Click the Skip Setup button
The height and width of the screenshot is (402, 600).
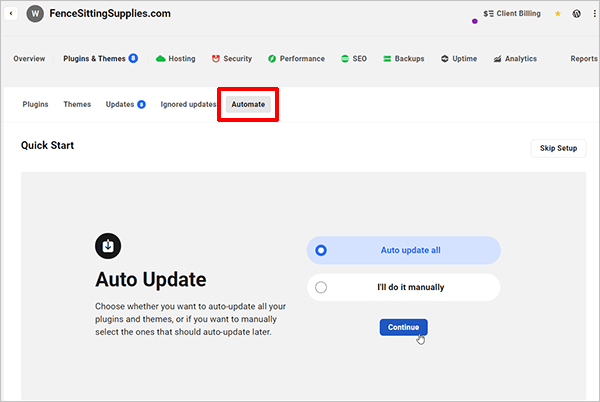pyautogui.click(x=558, y=148)
